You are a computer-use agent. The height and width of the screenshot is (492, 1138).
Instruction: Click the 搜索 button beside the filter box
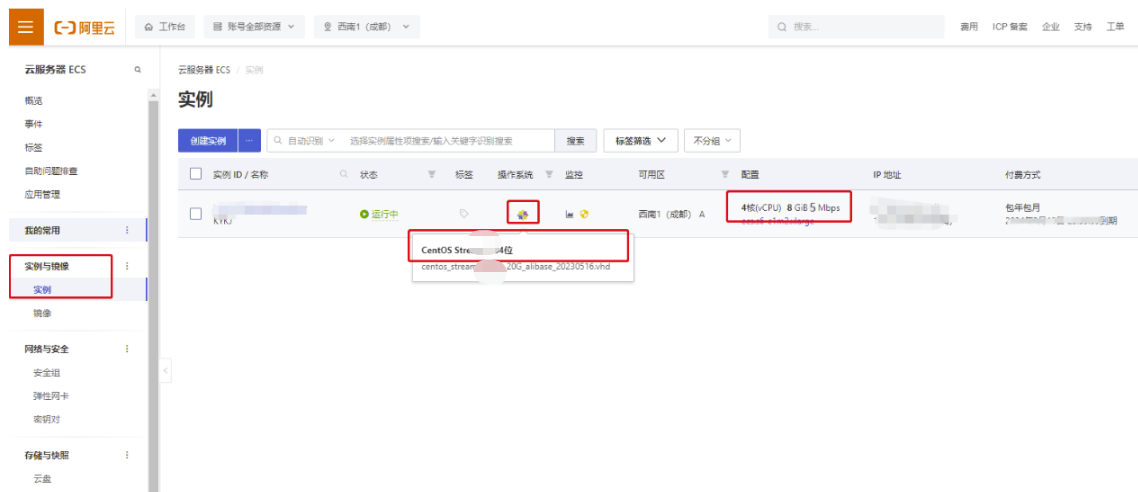(x=576, y=141)
